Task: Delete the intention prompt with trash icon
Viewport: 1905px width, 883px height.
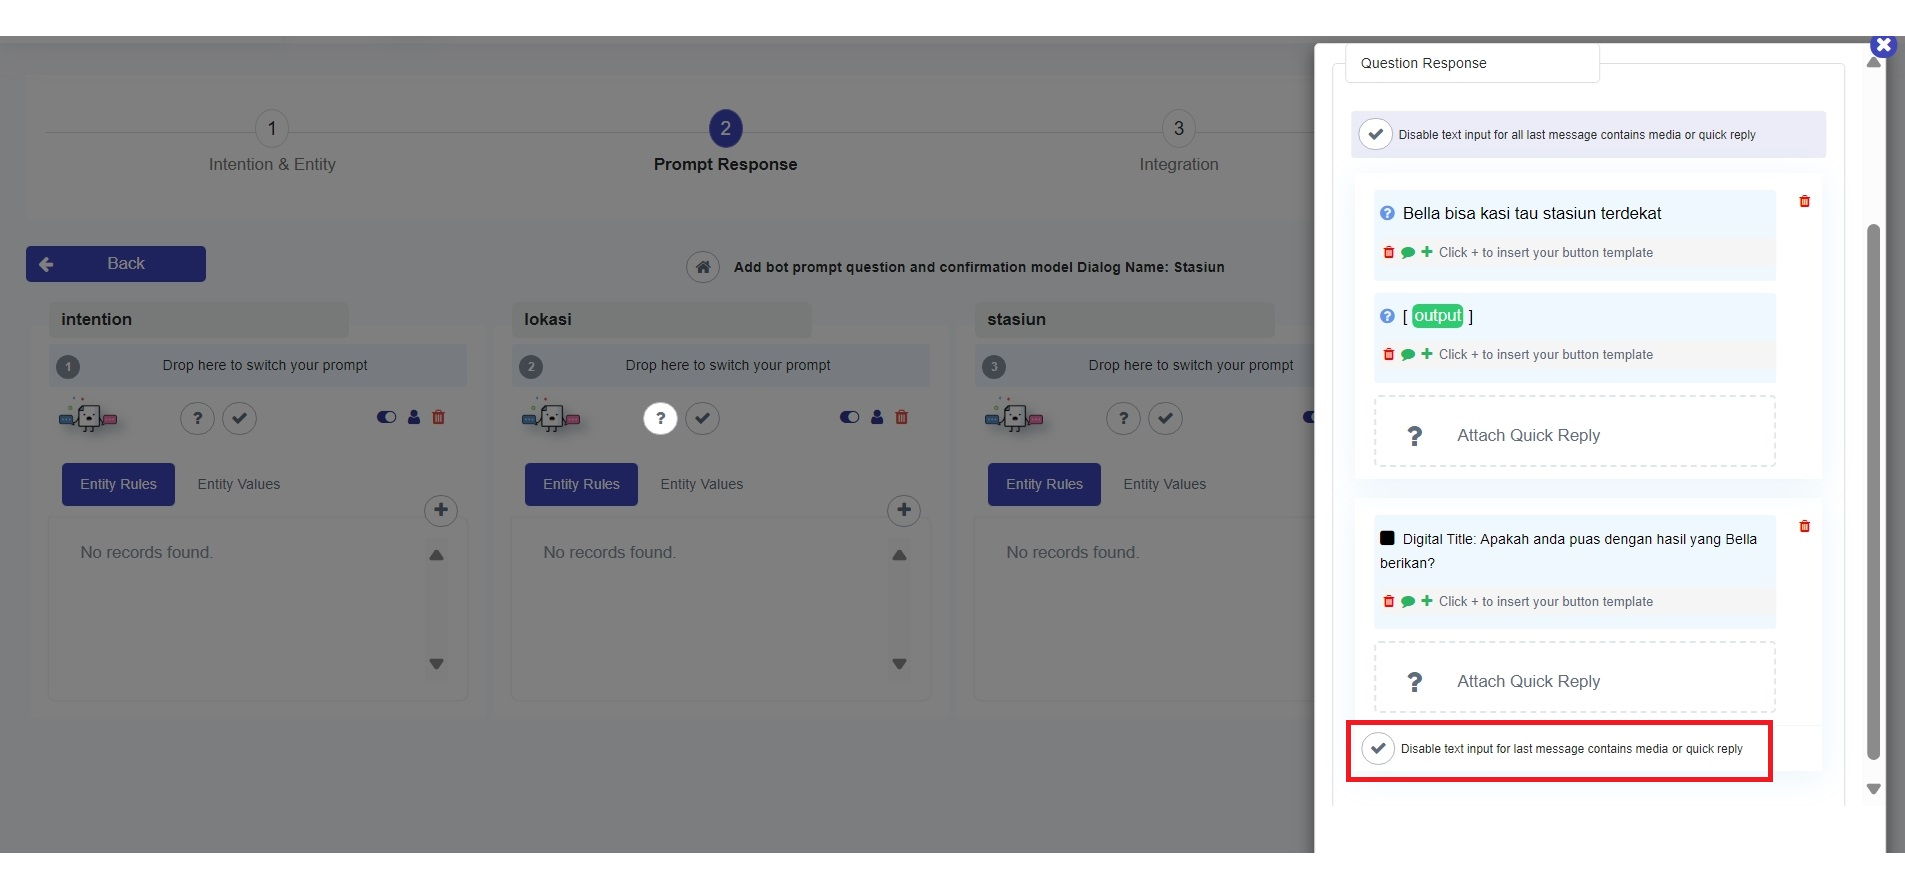Action: pos(438,417)
